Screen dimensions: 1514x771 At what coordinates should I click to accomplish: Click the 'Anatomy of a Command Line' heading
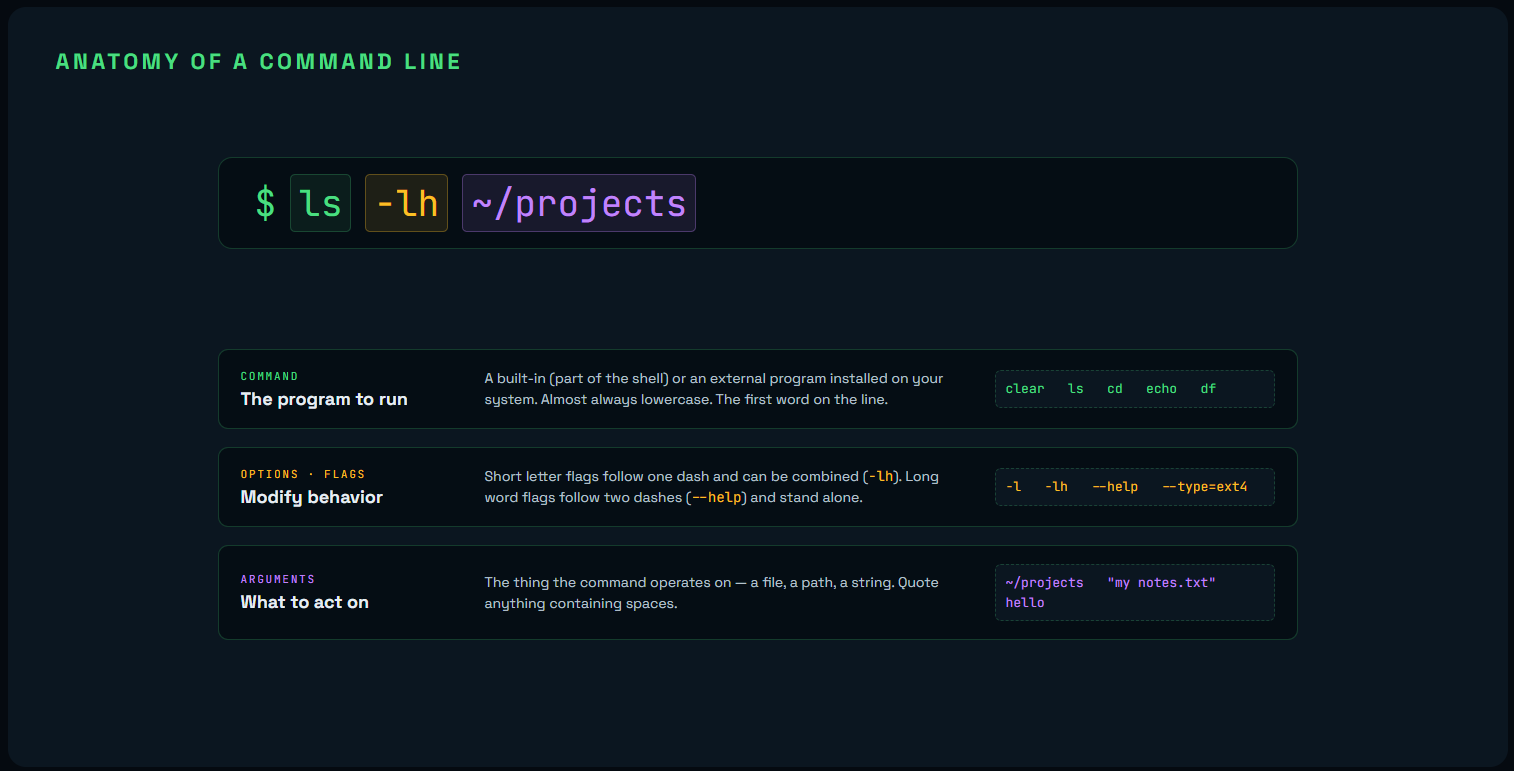(x=259, y=61)
